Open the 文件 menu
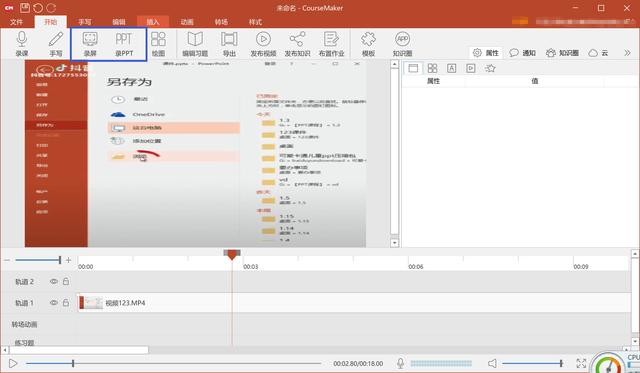The height and width of the screenshot is (373, 640). [x=16, y=22]
